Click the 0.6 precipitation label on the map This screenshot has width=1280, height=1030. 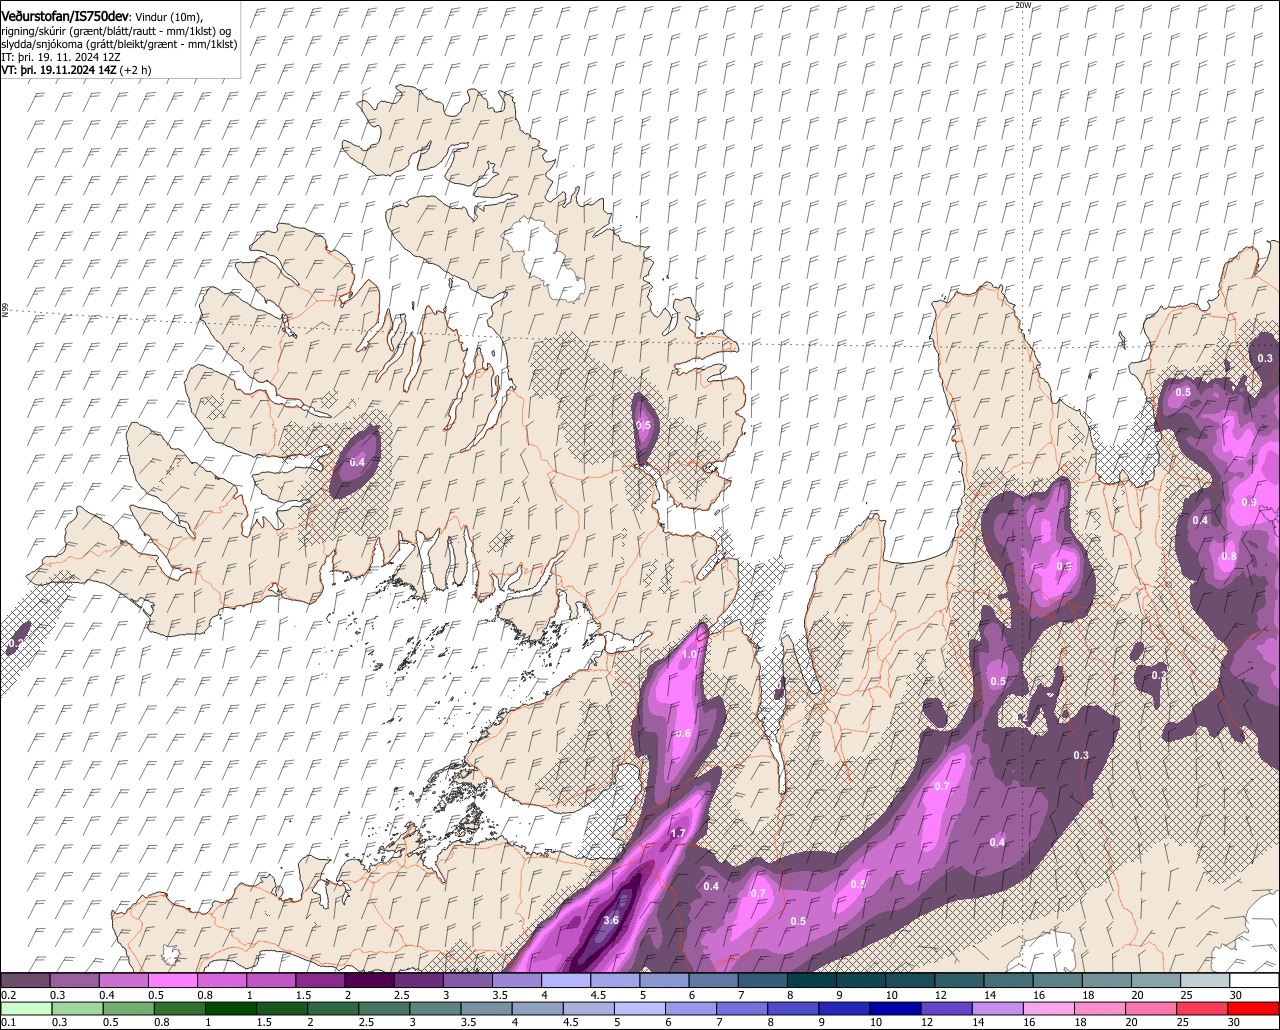(683, 733)
